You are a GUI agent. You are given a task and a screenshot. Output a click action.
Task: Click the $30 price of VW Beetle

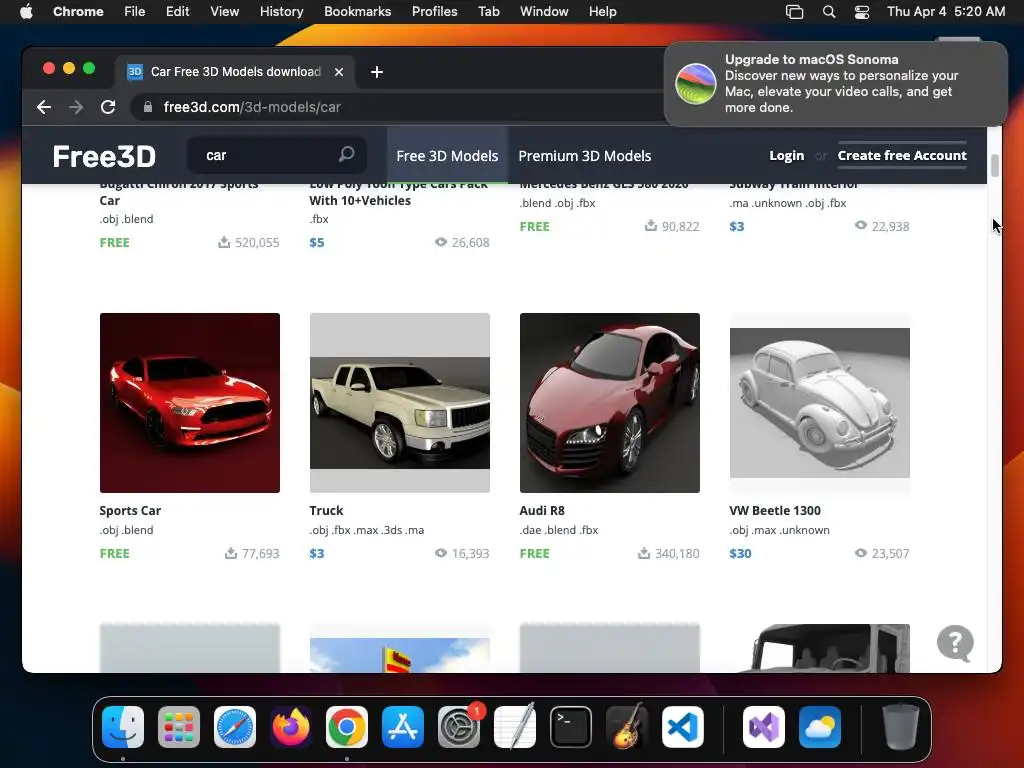point(740,553)
